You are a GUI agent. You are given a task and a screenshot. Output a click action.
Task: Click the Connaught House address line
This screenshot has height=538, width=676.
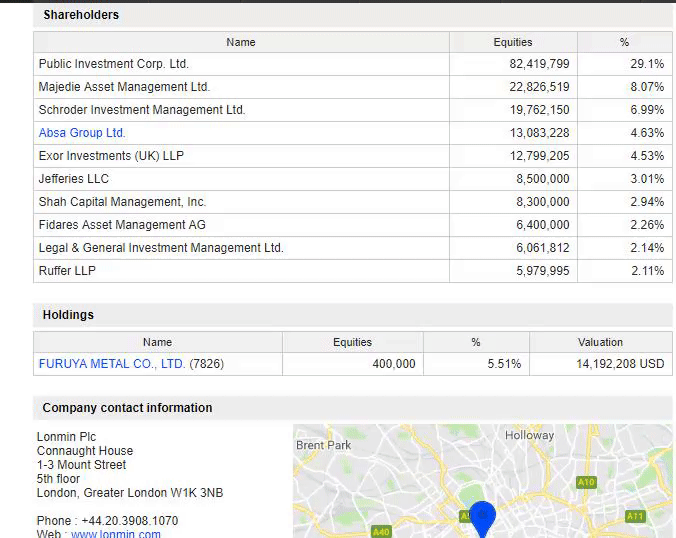pos(85,451)
